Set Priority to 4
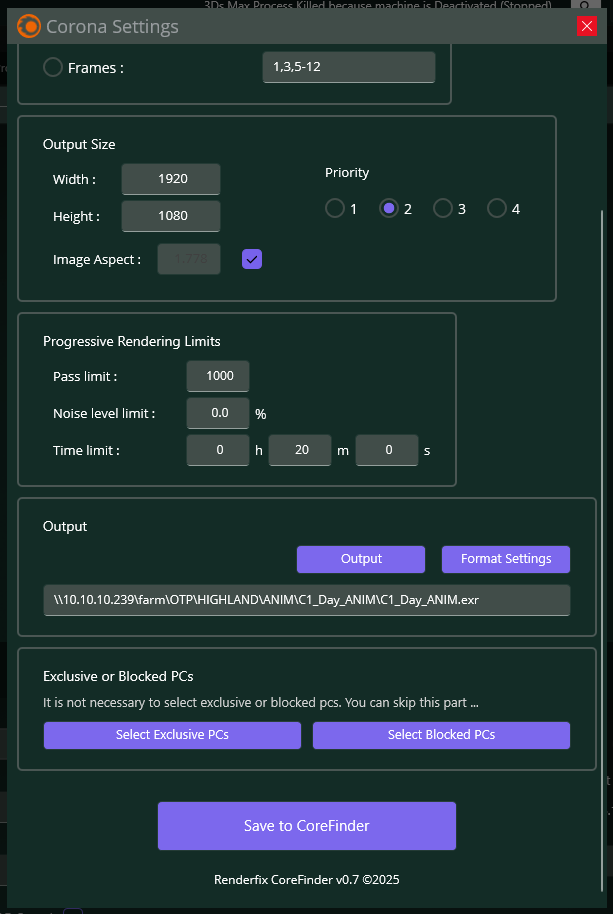This screenshot has height=914, width=613. click(497, 208)
